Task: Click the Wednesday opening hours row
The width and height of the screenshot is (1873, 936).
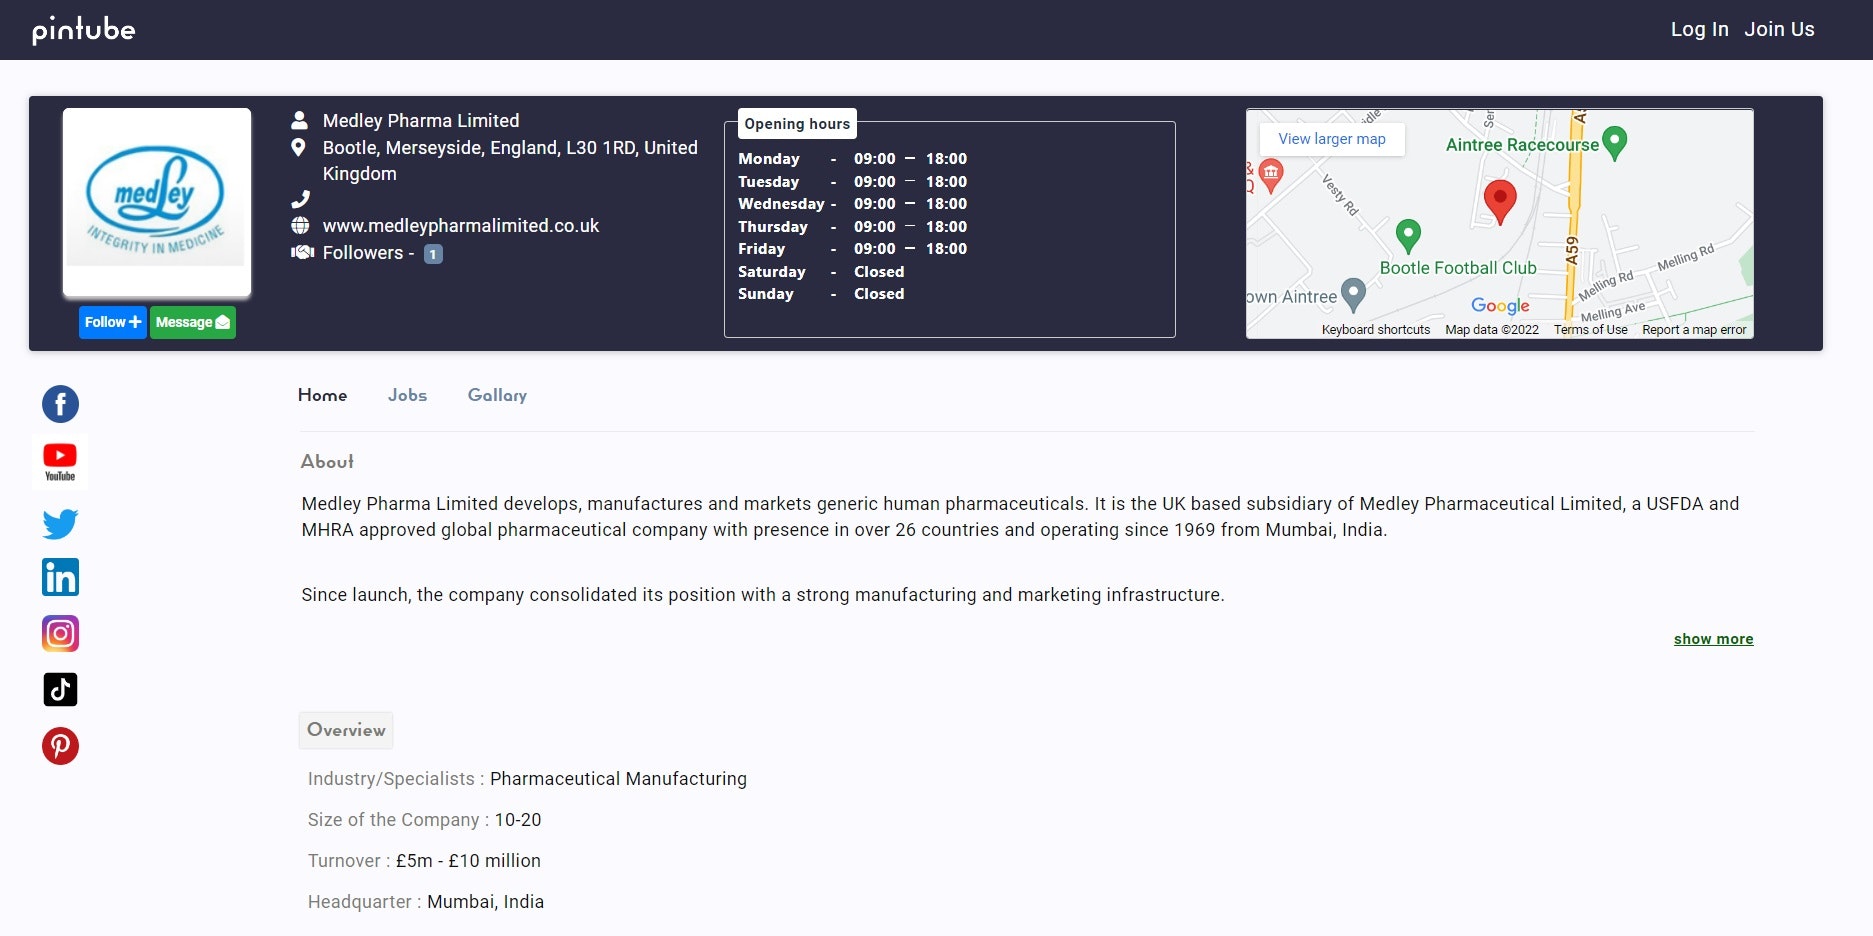Action: (852, 204)
